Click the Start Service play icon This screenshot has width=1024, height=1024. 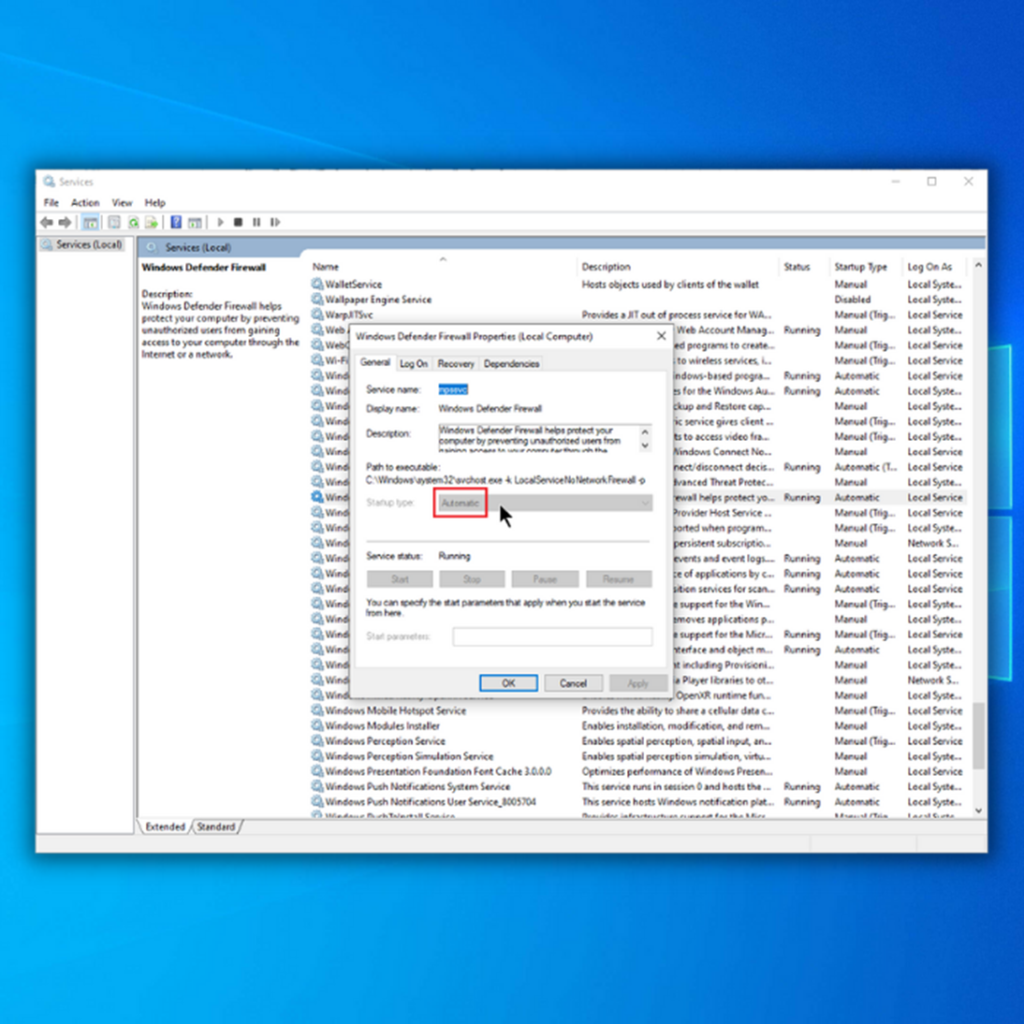tap(220, 222)
